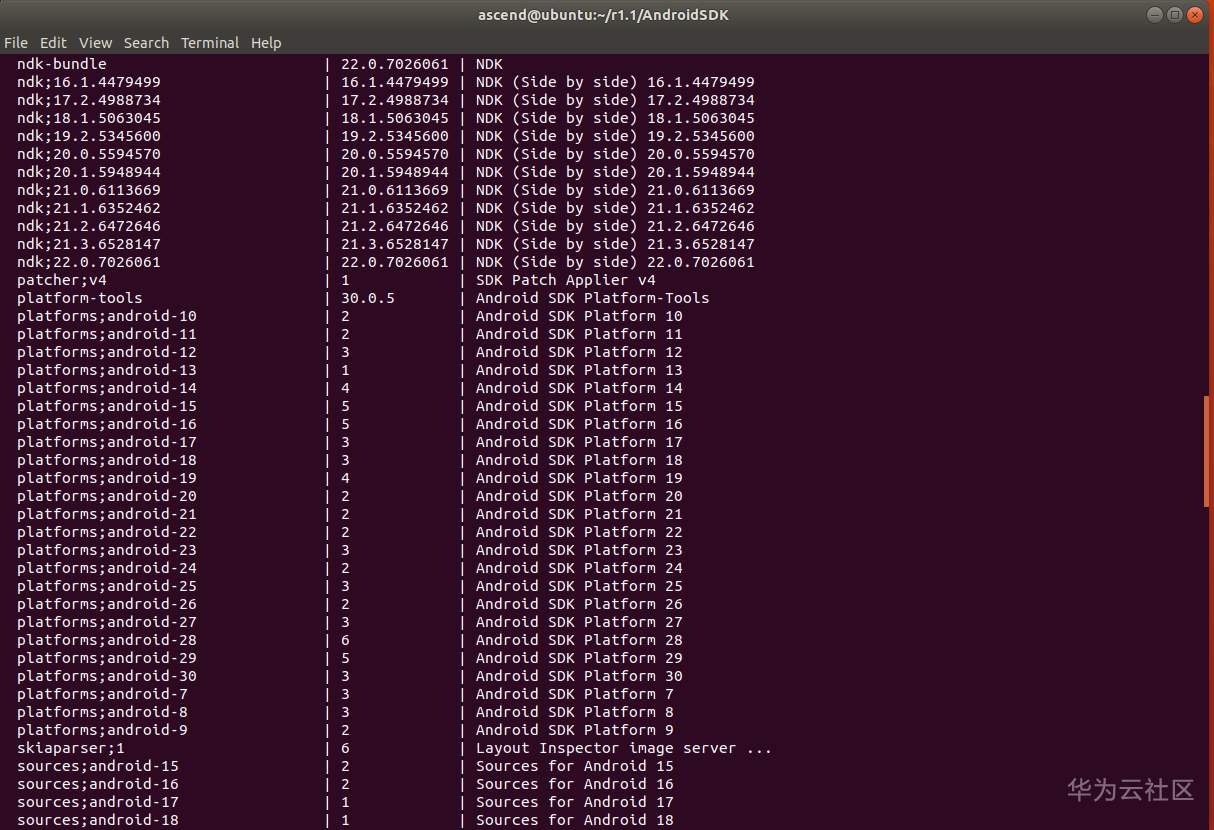Click the ndk;21.3.6528147 package entry
Image resolution: width=1214 pixels, height=830 pixels.
click(89, 244)
